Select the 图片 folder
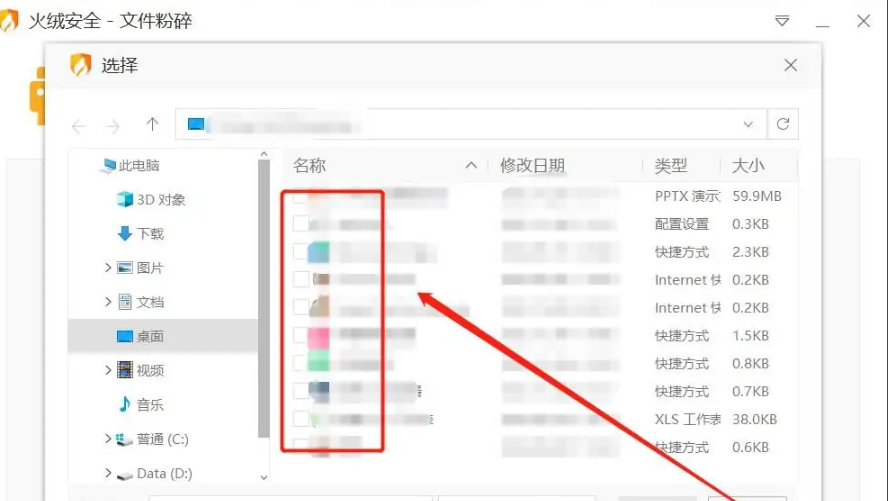 tap(150, 268)
